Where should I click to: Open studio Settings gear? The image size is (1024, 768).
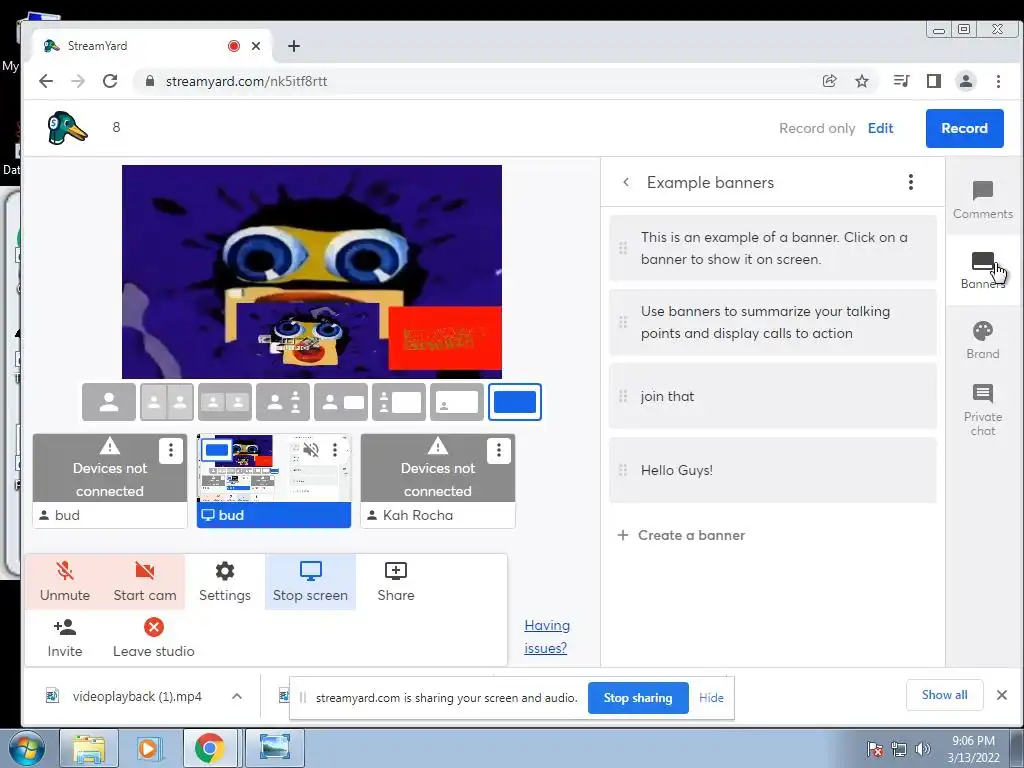point(225,581)
